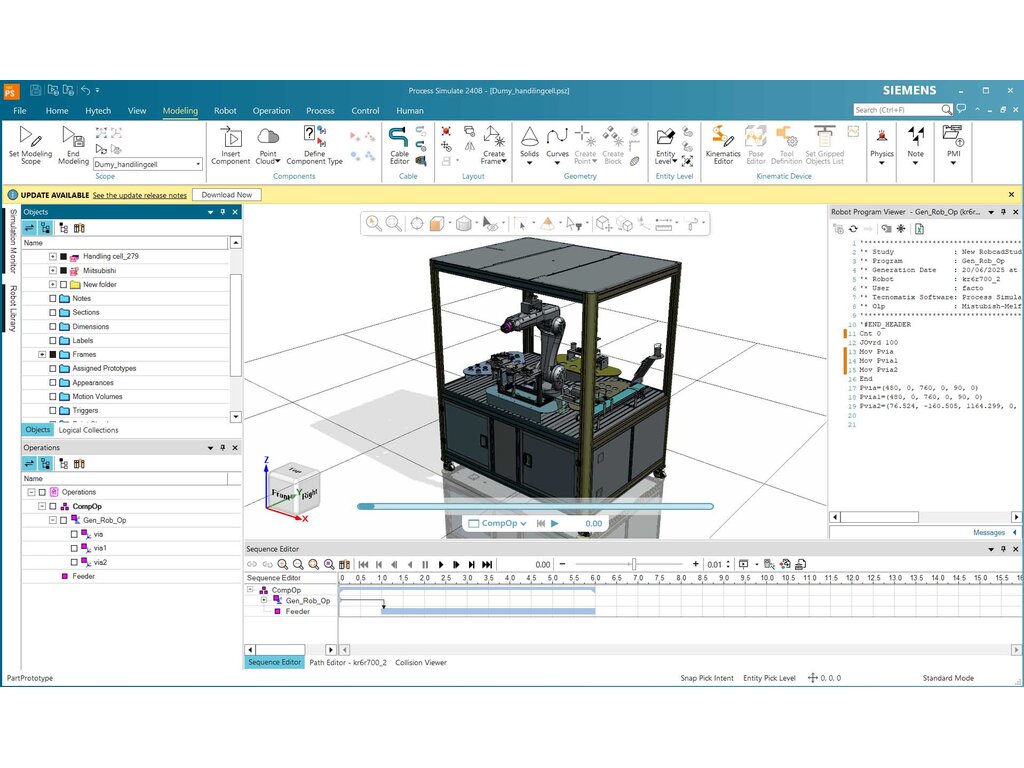Adjust Sequence Editor speed slider
1024x768 pixels.
[x=633, y=564]
